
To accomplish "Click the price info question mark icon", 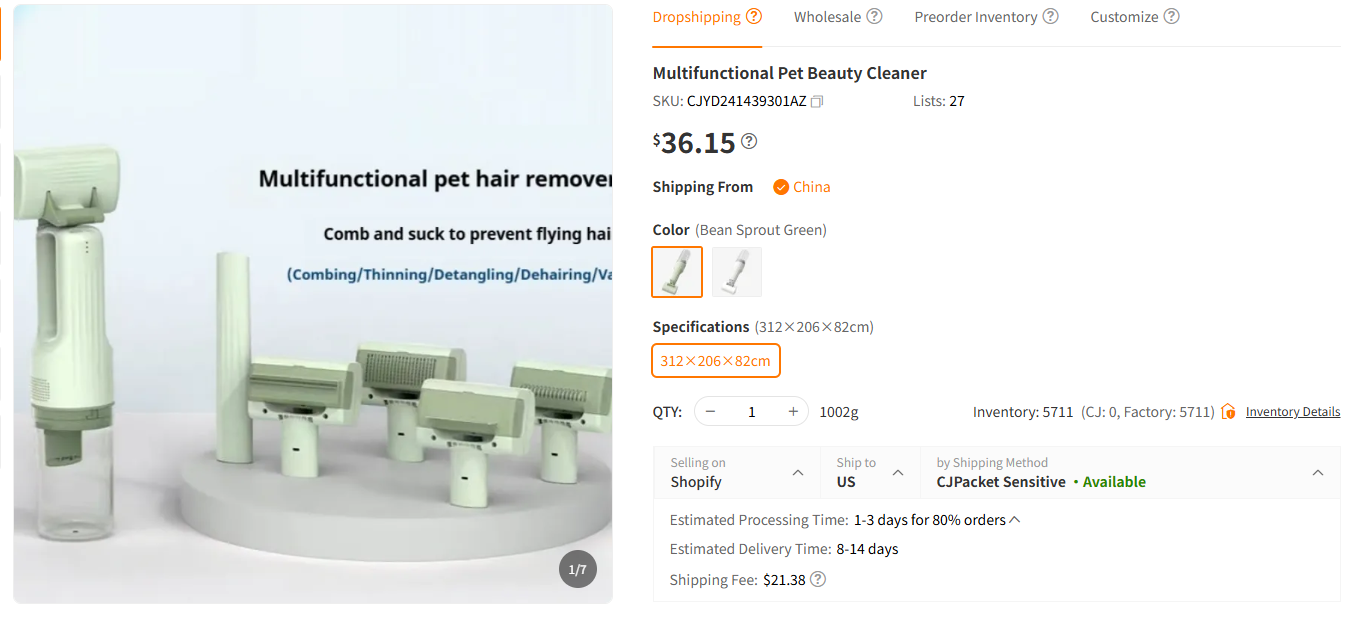I will pyautogui.click(x=749, y=141).
